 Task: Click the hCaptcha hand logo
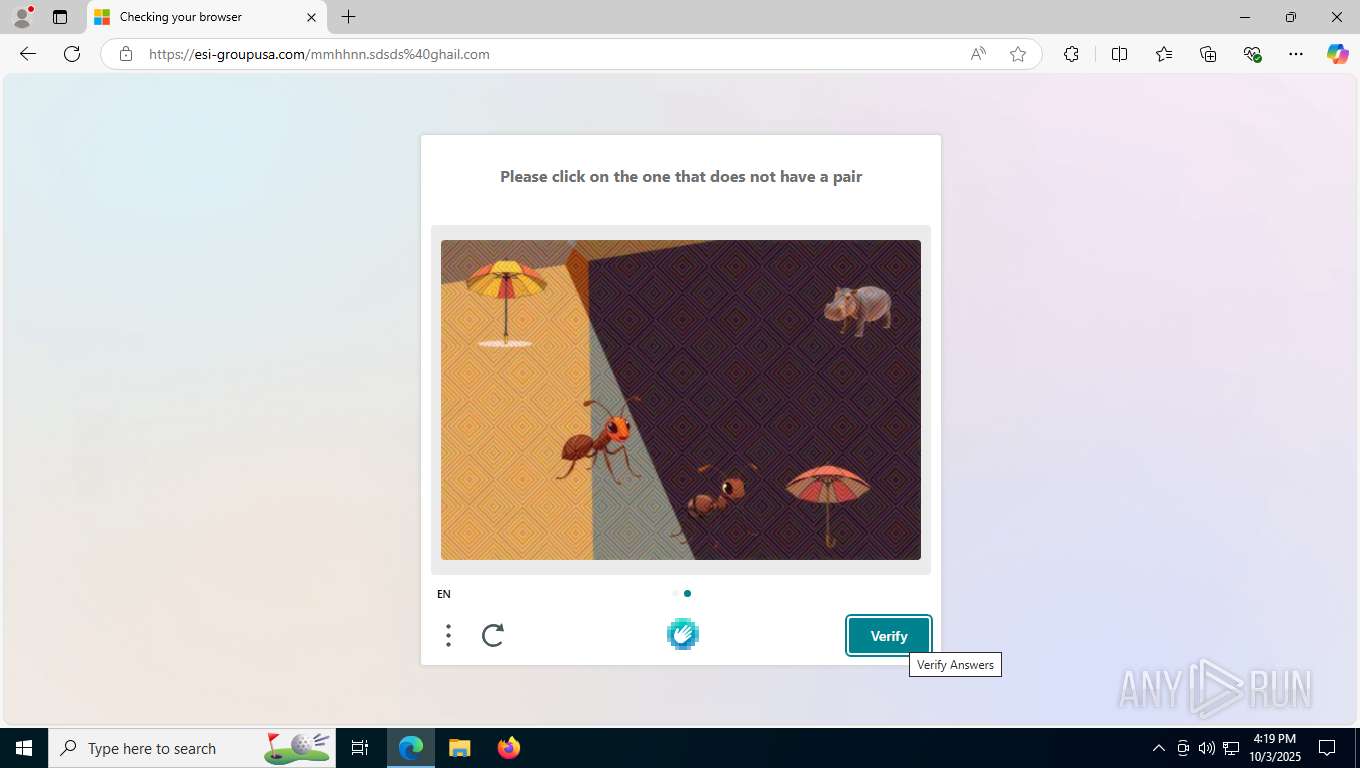pyautogui.click(x=683, y=634)
